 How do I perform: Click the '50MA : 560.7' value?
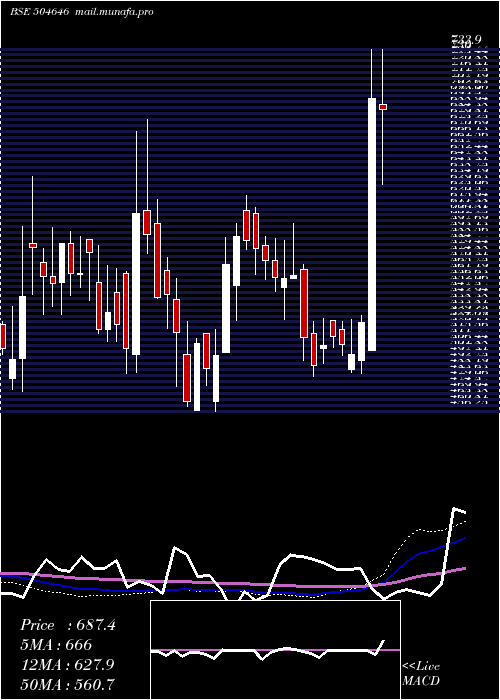[67, 684]
